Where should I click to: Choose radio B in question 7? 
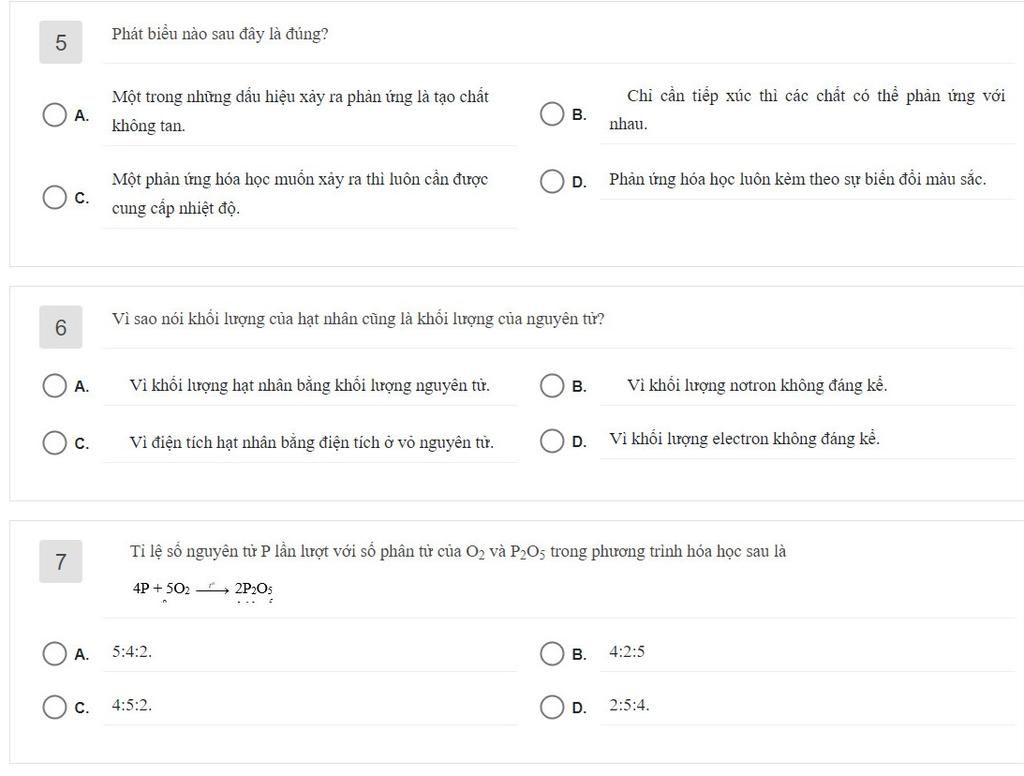(x=552, y=653)
